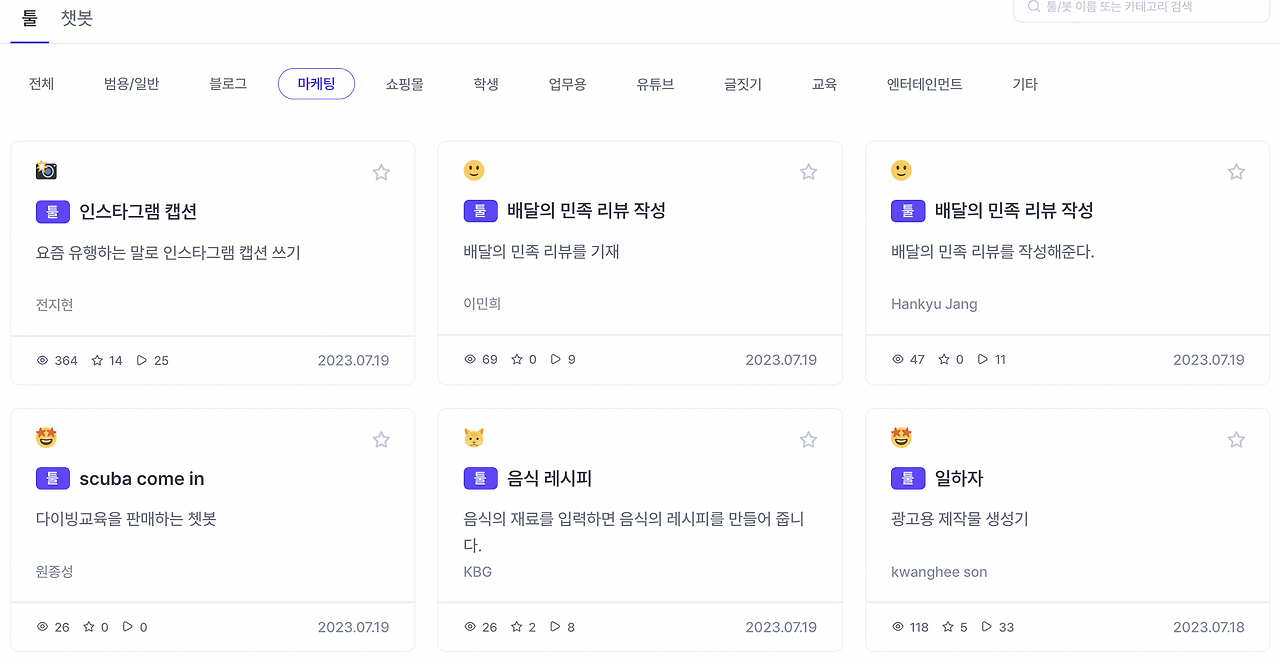Click the favorite star on scuba come in
Screen dimensions: 1280x664
click(381, 440)
